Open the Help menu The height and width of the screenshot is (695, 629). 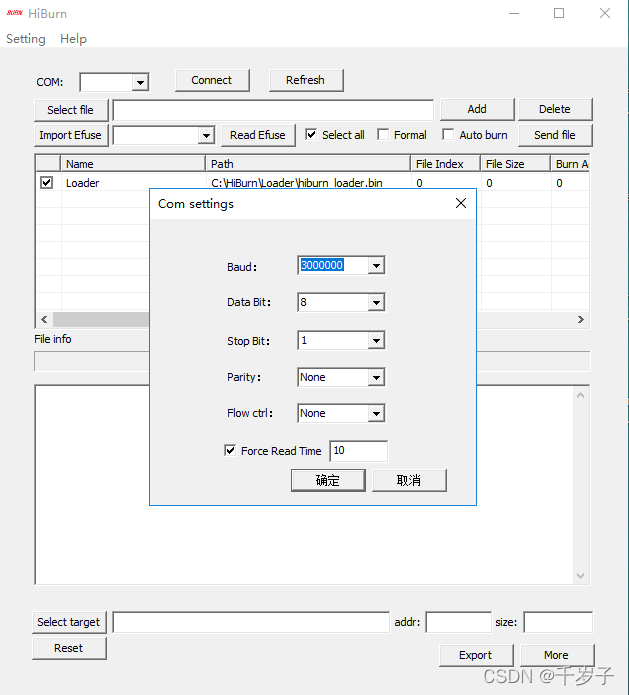tap(73, 39)
